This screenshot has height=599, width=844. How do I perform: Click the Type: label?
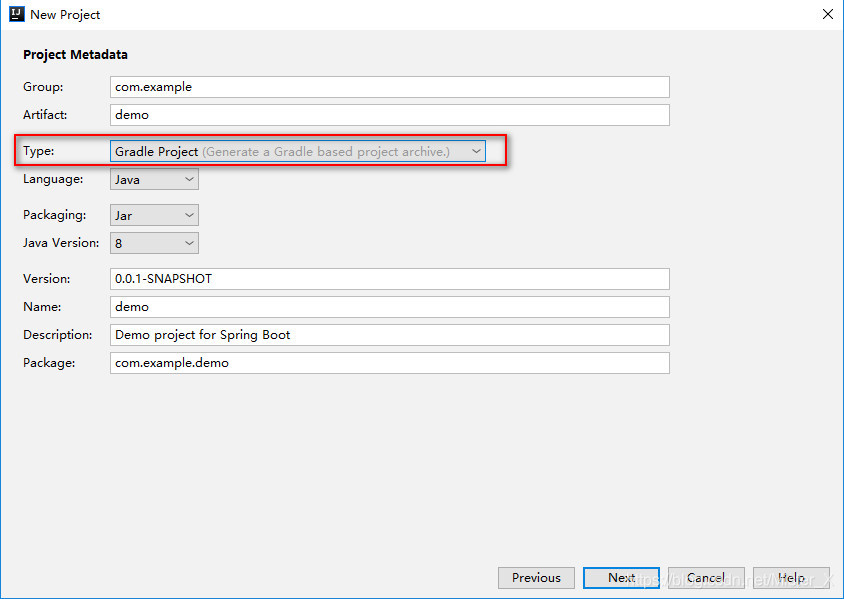click(x=39, y=151)
